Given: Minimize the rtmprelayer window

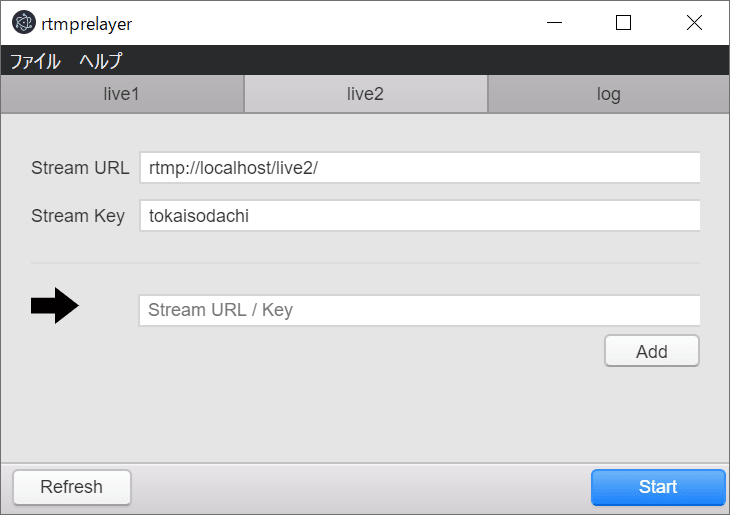Looking at the screenshot, I should click(554, 22).
